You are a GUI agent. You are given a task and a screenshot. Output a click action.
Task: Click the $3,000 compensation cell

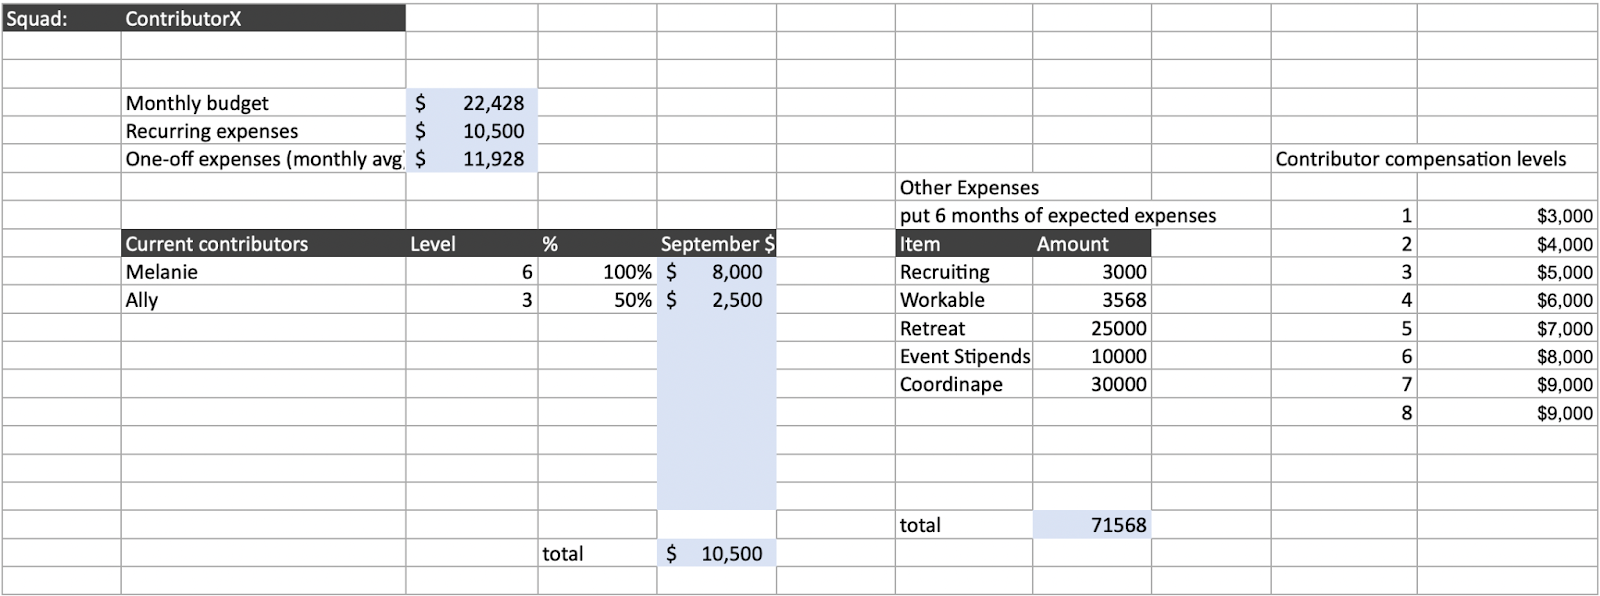1507,216
